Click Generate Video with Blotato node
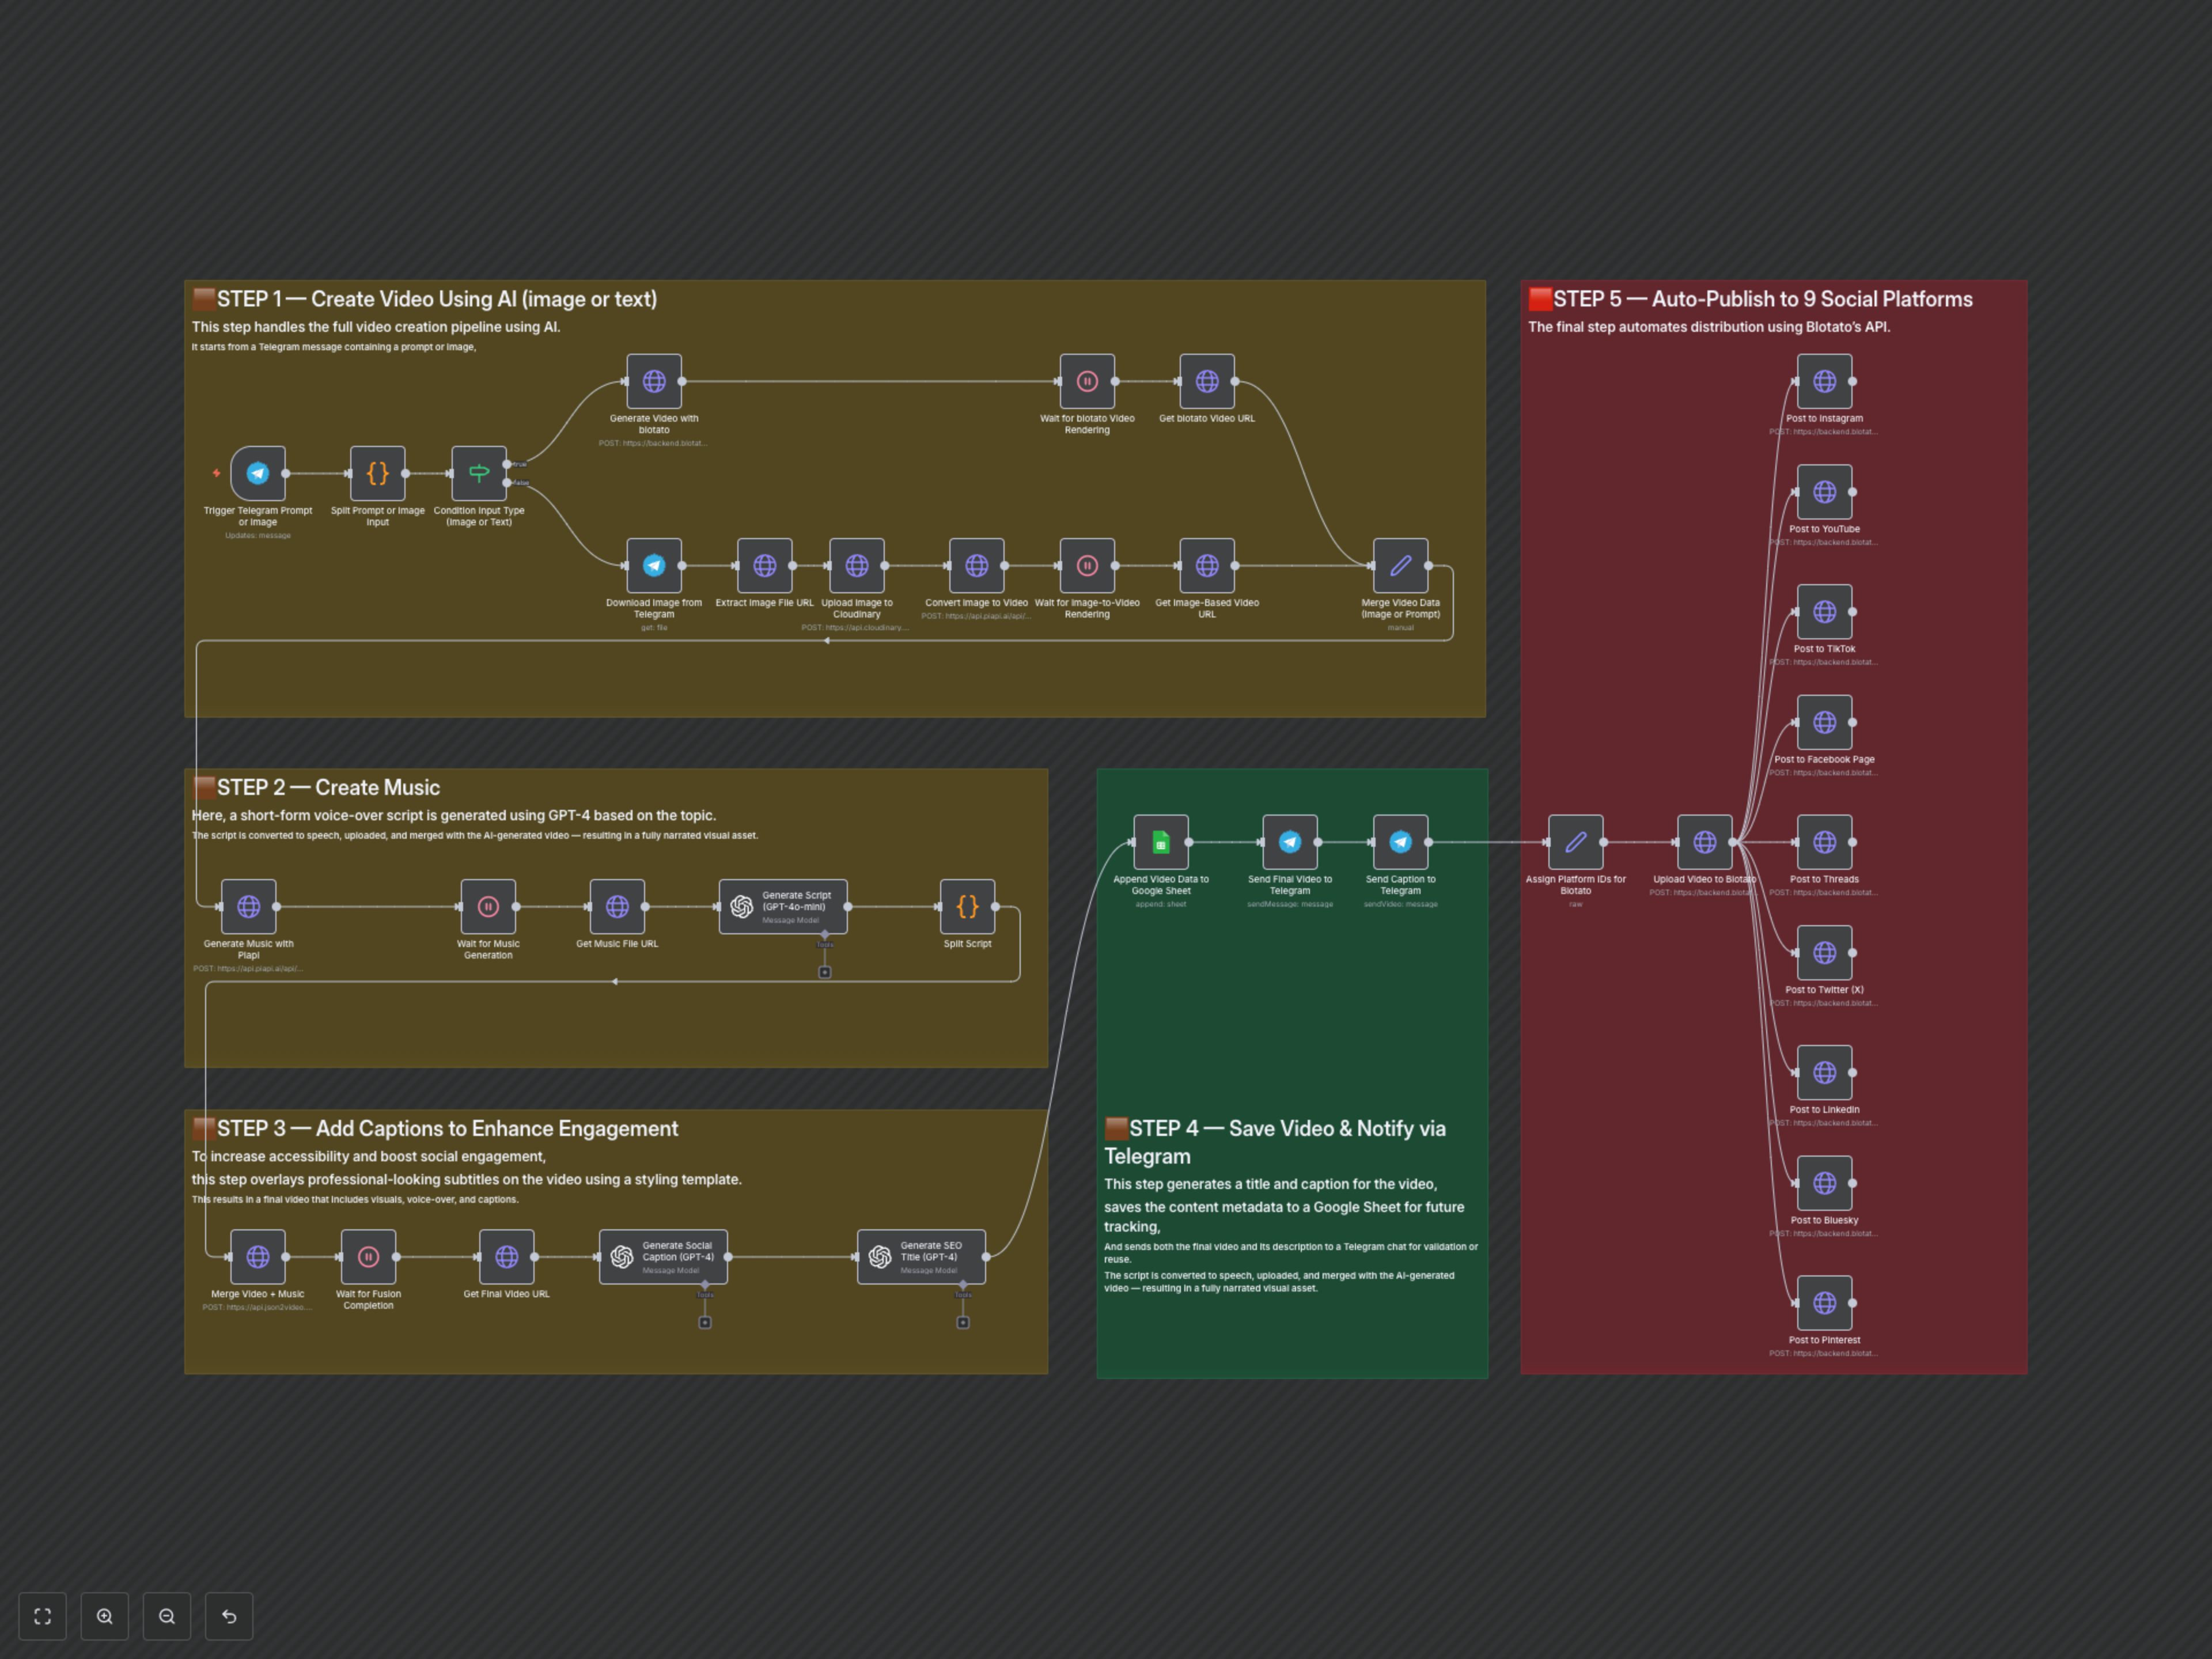Image resolution: width=2212 pixels, height=1659 pixels. coord(654,381)
